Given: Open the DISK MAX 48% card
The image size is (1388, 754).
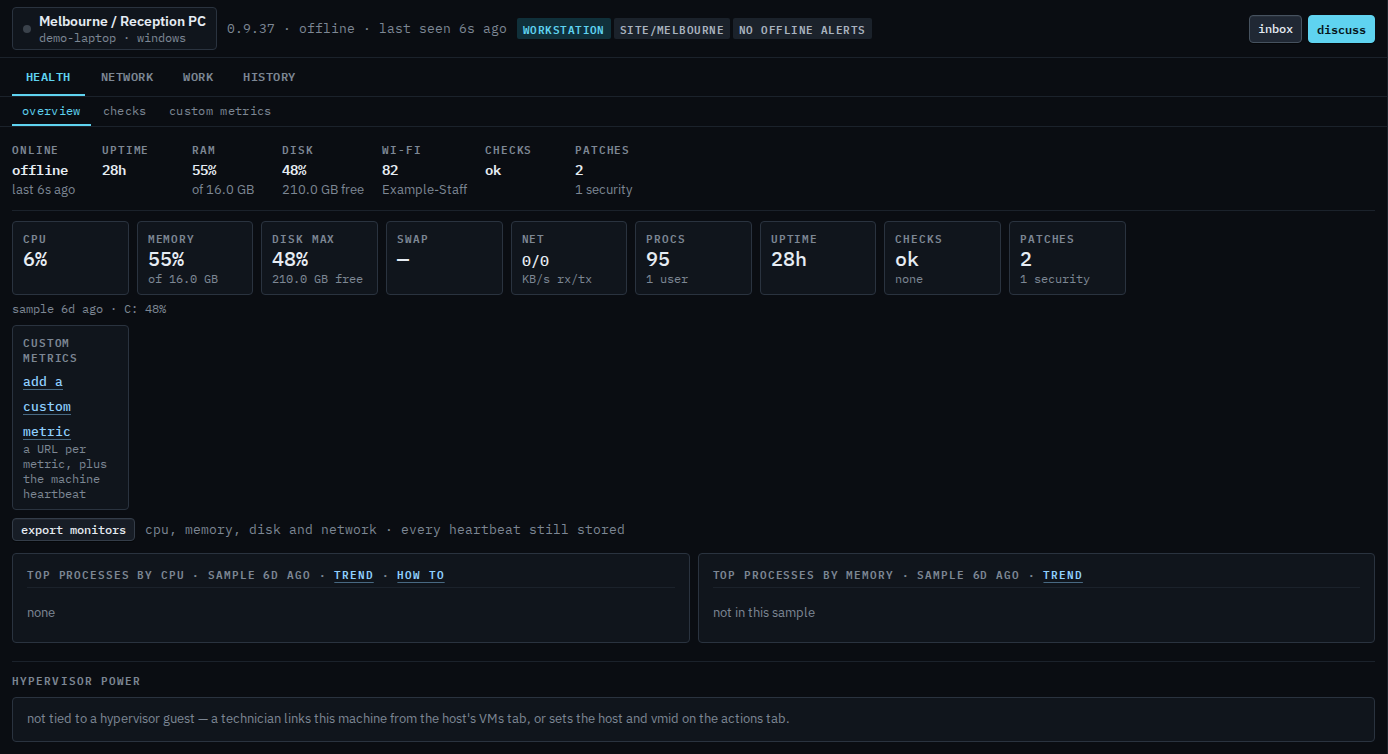Looking at the screenshot, I should click(x=319, y=258).
